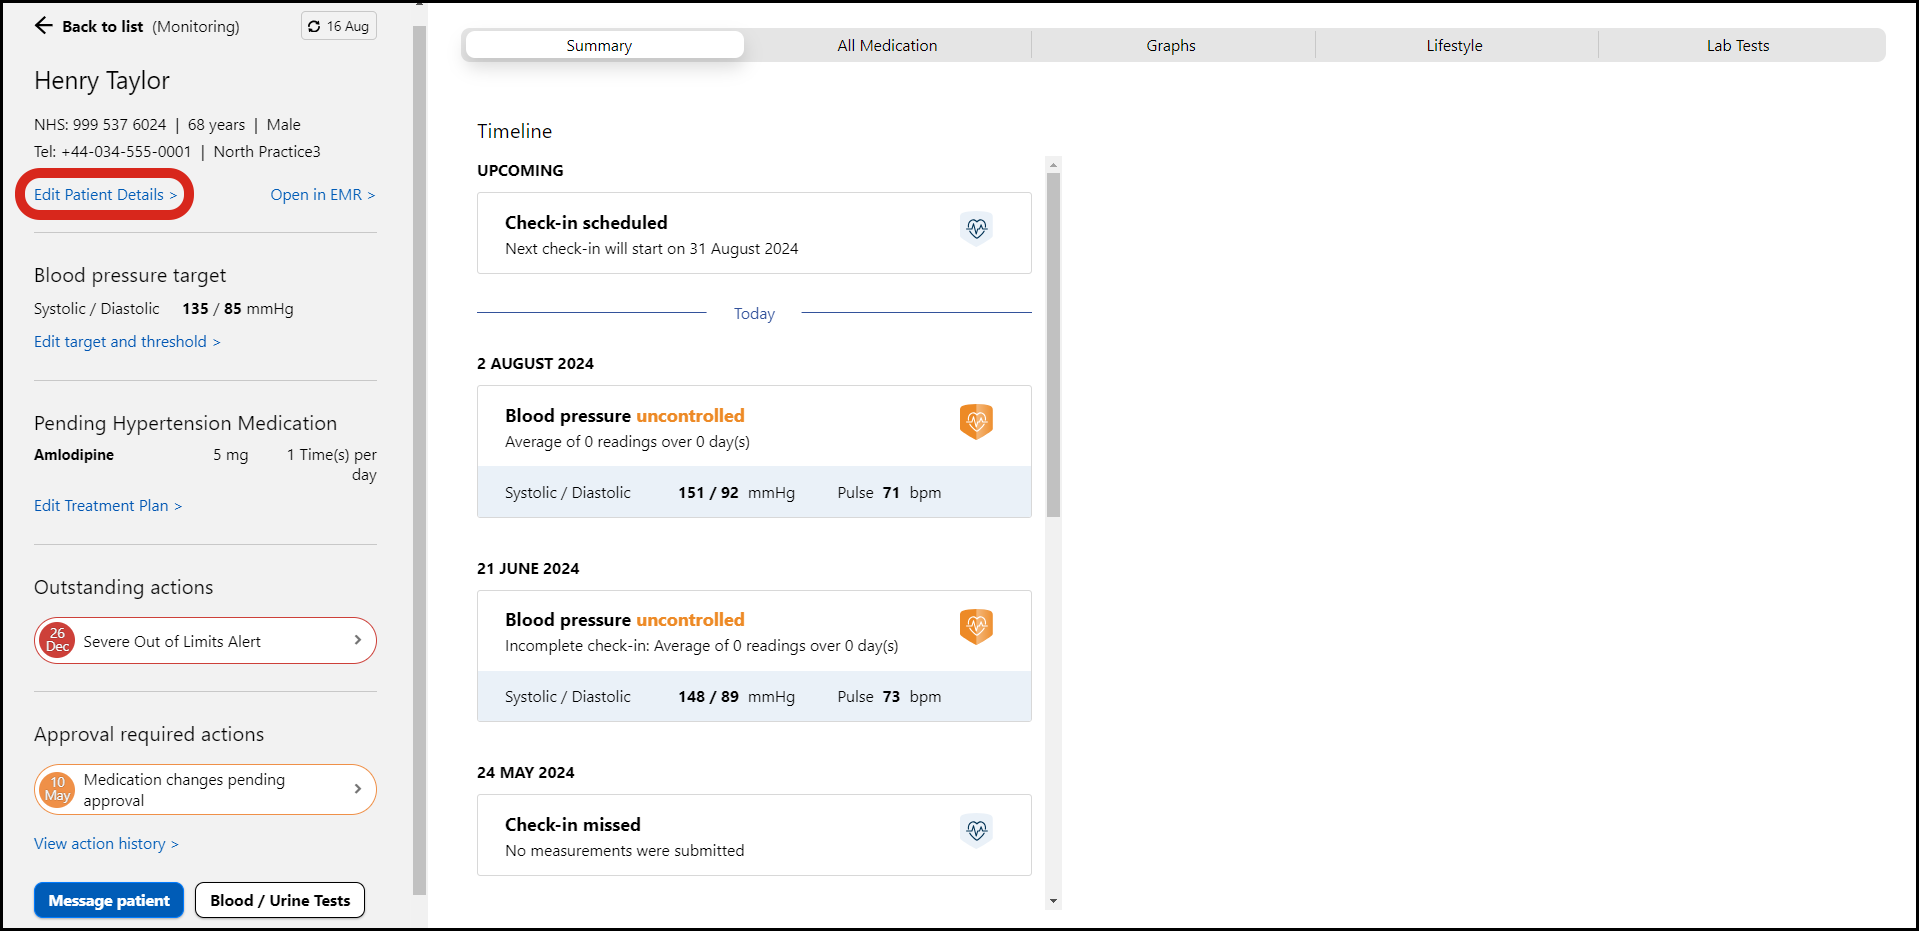Open the Graphs tab
Viewport: 1919px width, 931px height.
coord(1170,46)
